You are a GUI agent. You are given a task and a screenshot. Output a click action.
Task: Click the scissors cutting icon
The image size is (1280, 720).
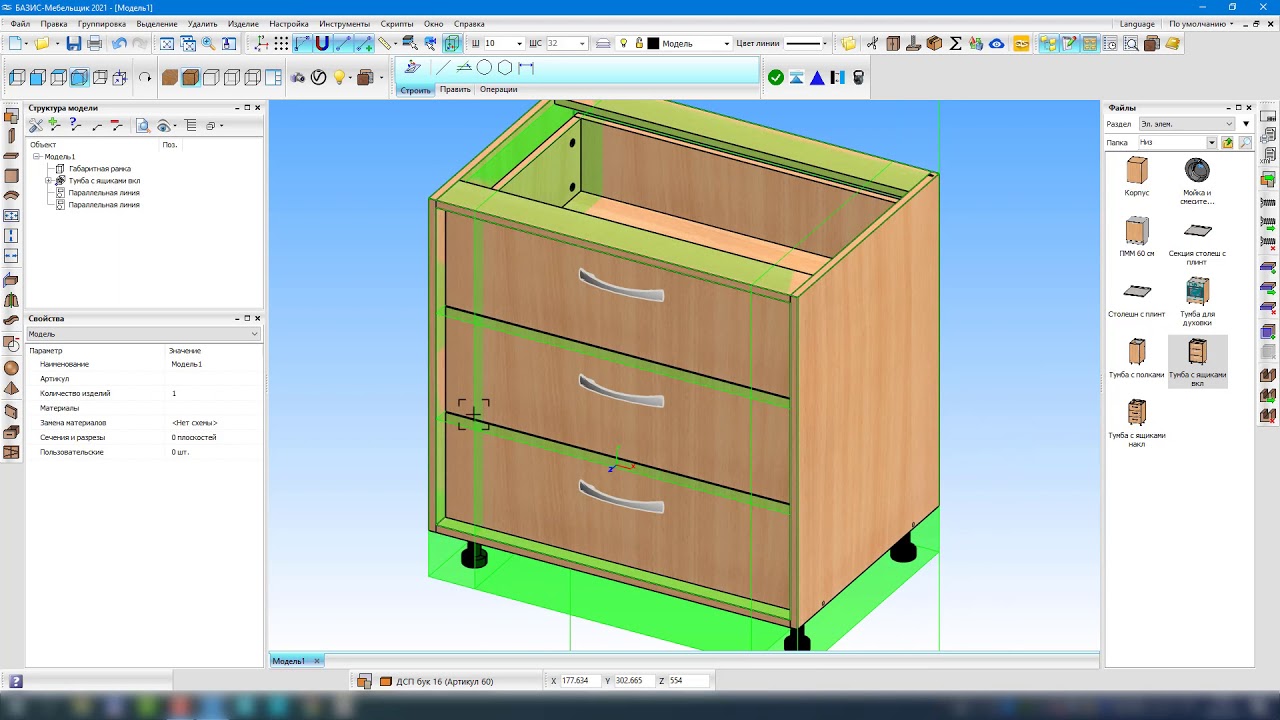point(872,43)
